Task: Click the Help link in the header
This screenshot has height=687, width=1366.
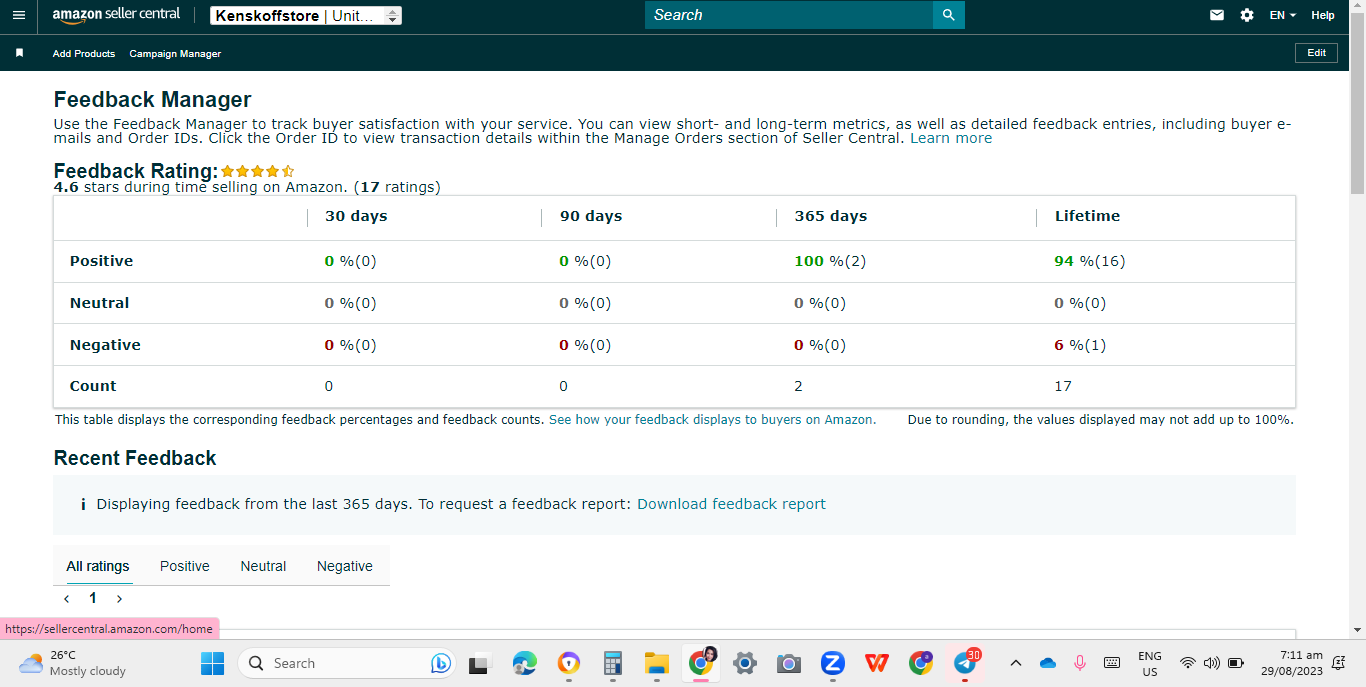Action: 1323,15
